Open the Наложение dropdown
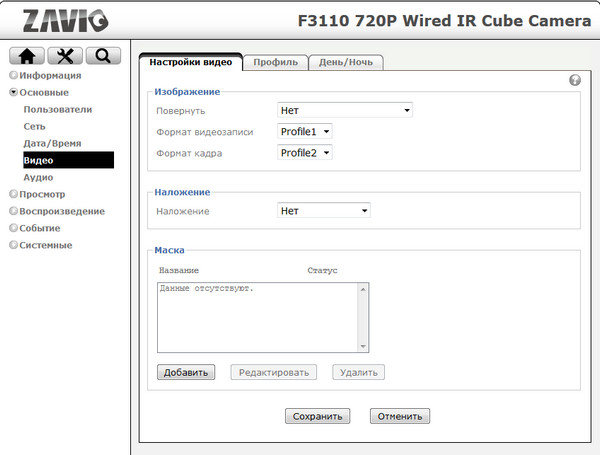The height and width of the screenshot is (455, 600). click(x=323, y=211)
